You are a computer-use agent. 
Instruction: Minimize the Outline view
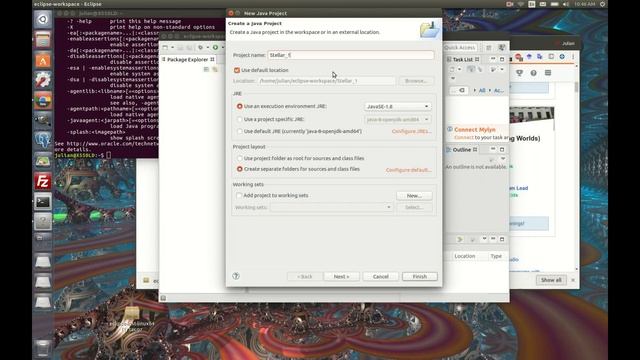coord(493,149)
